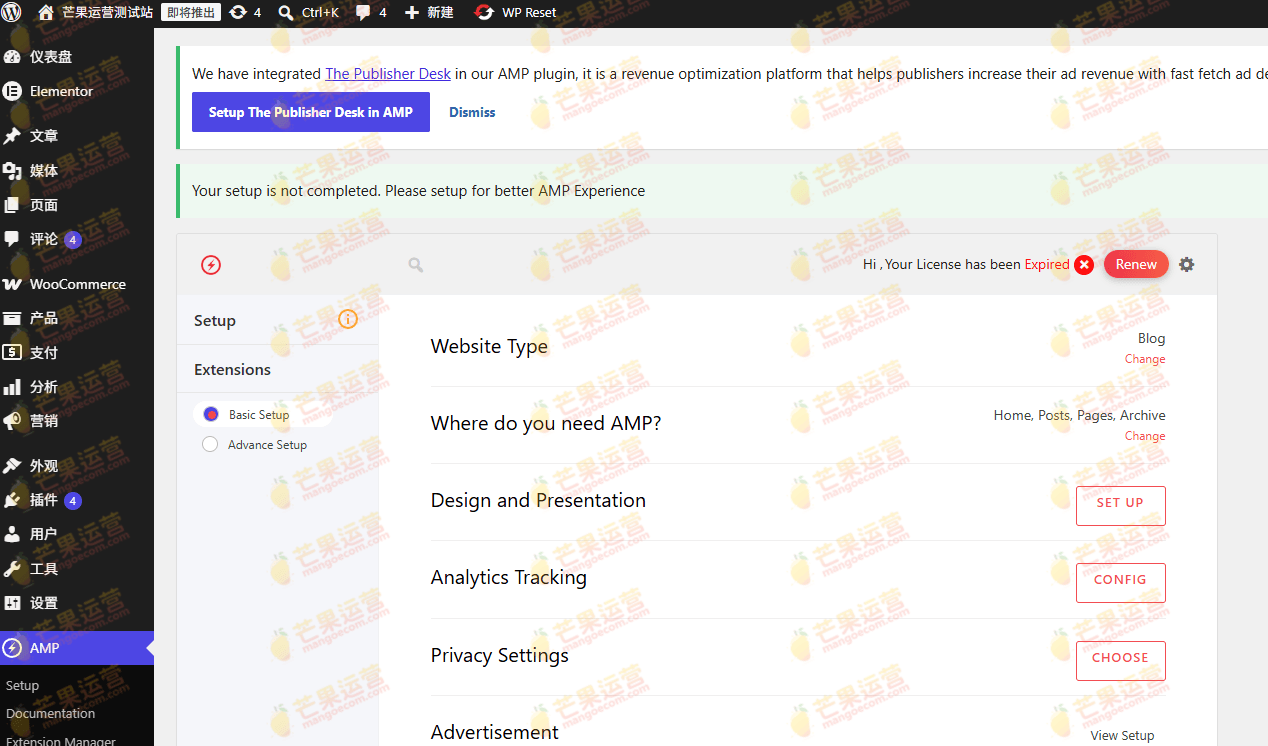Click the 分析 analytics bar icon
The width and height of the screenshot is (1268, 746).
click(x=12, y=387)
